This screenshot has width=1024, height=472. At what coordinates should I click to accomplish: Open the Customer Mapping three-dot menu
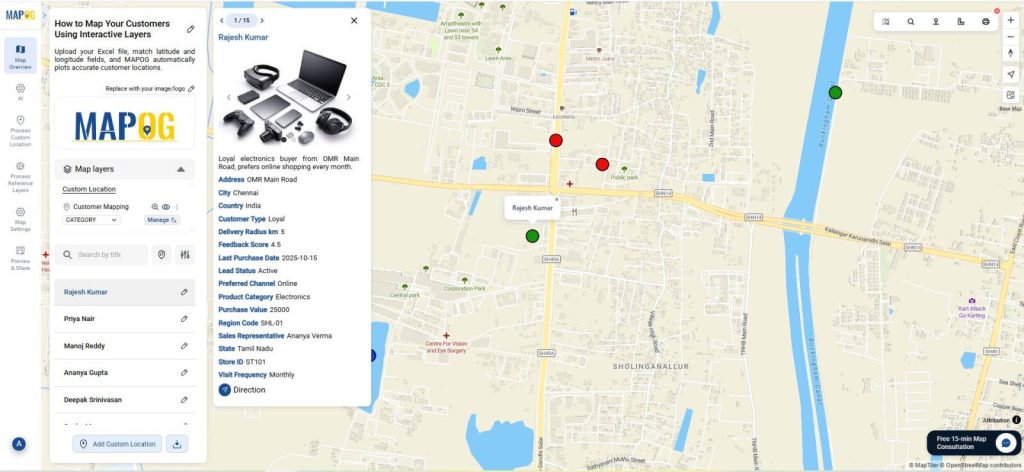pyautogui.click(x=176, y=207)
